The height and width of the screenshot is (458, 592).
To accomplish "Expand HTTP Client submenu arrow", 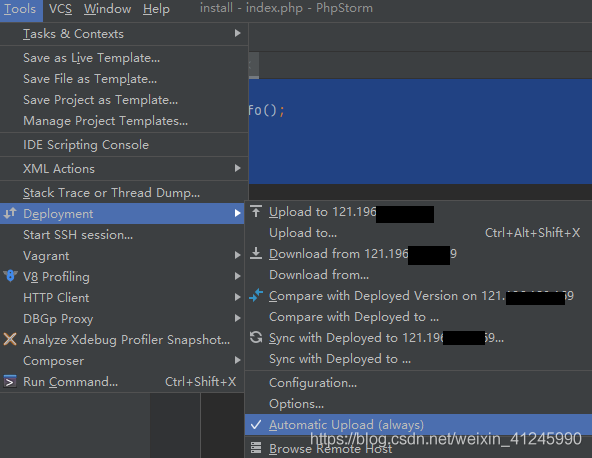I will point(237,298).
